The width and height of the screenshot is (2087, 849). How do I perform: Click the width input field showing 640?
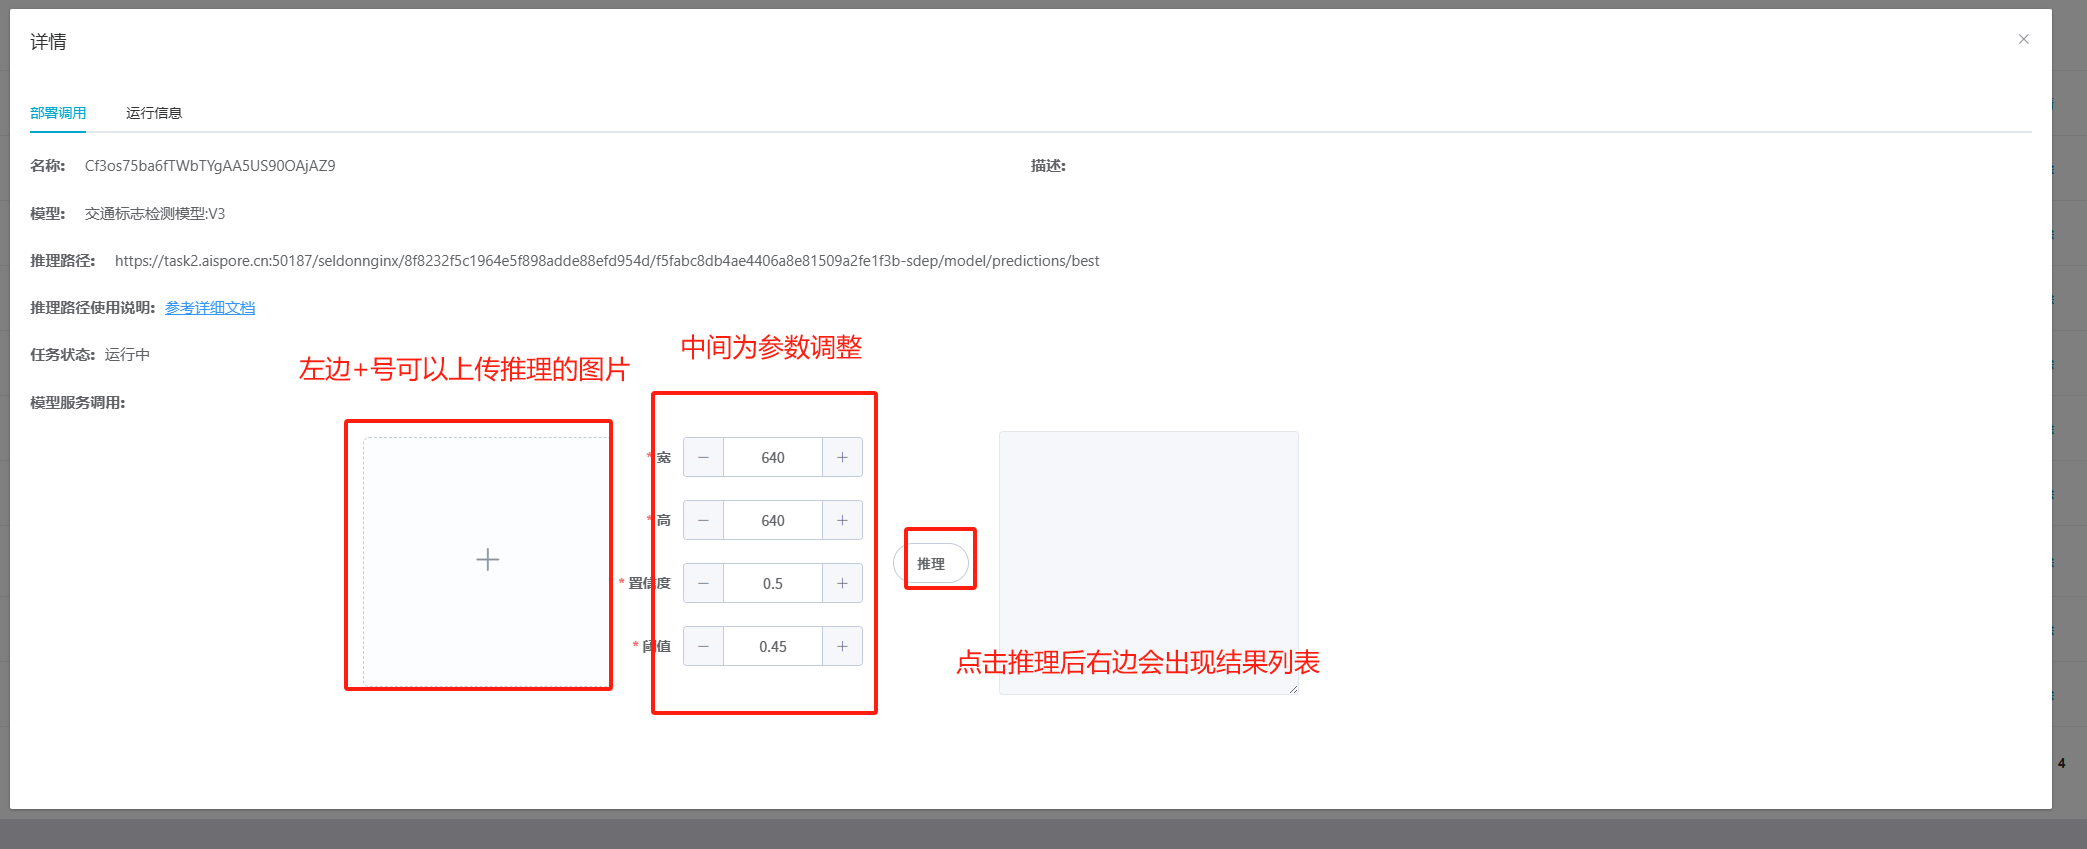773,458
